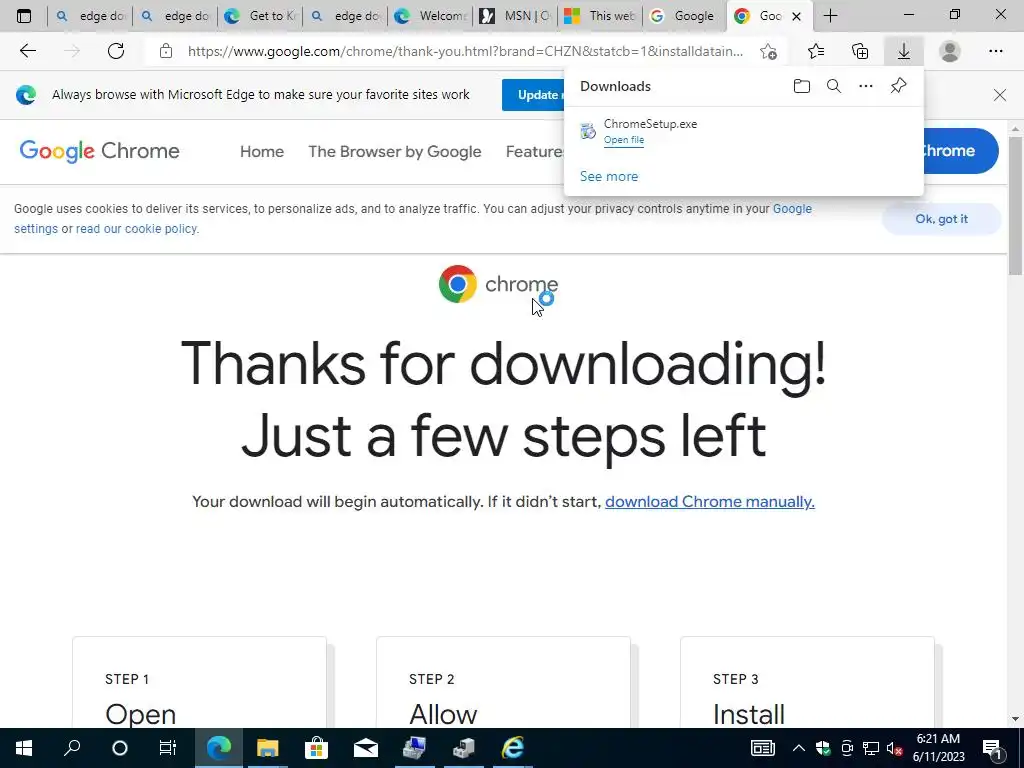The width and height of the screenshot is (1024, 768).
Task: Refresh the current page
Action: (x=116, y=51)
